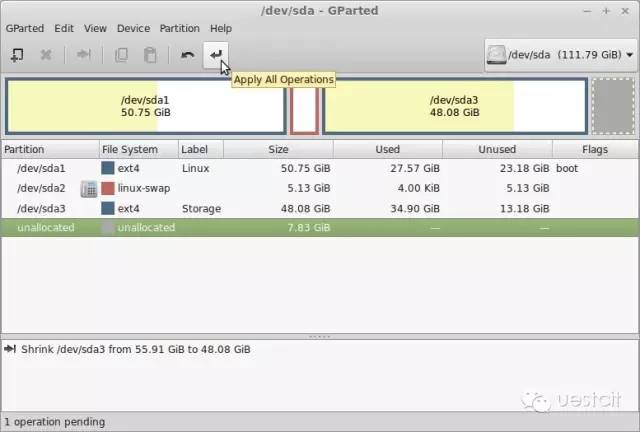
Task: Sort by the Label column header
Action: [201, 149]
